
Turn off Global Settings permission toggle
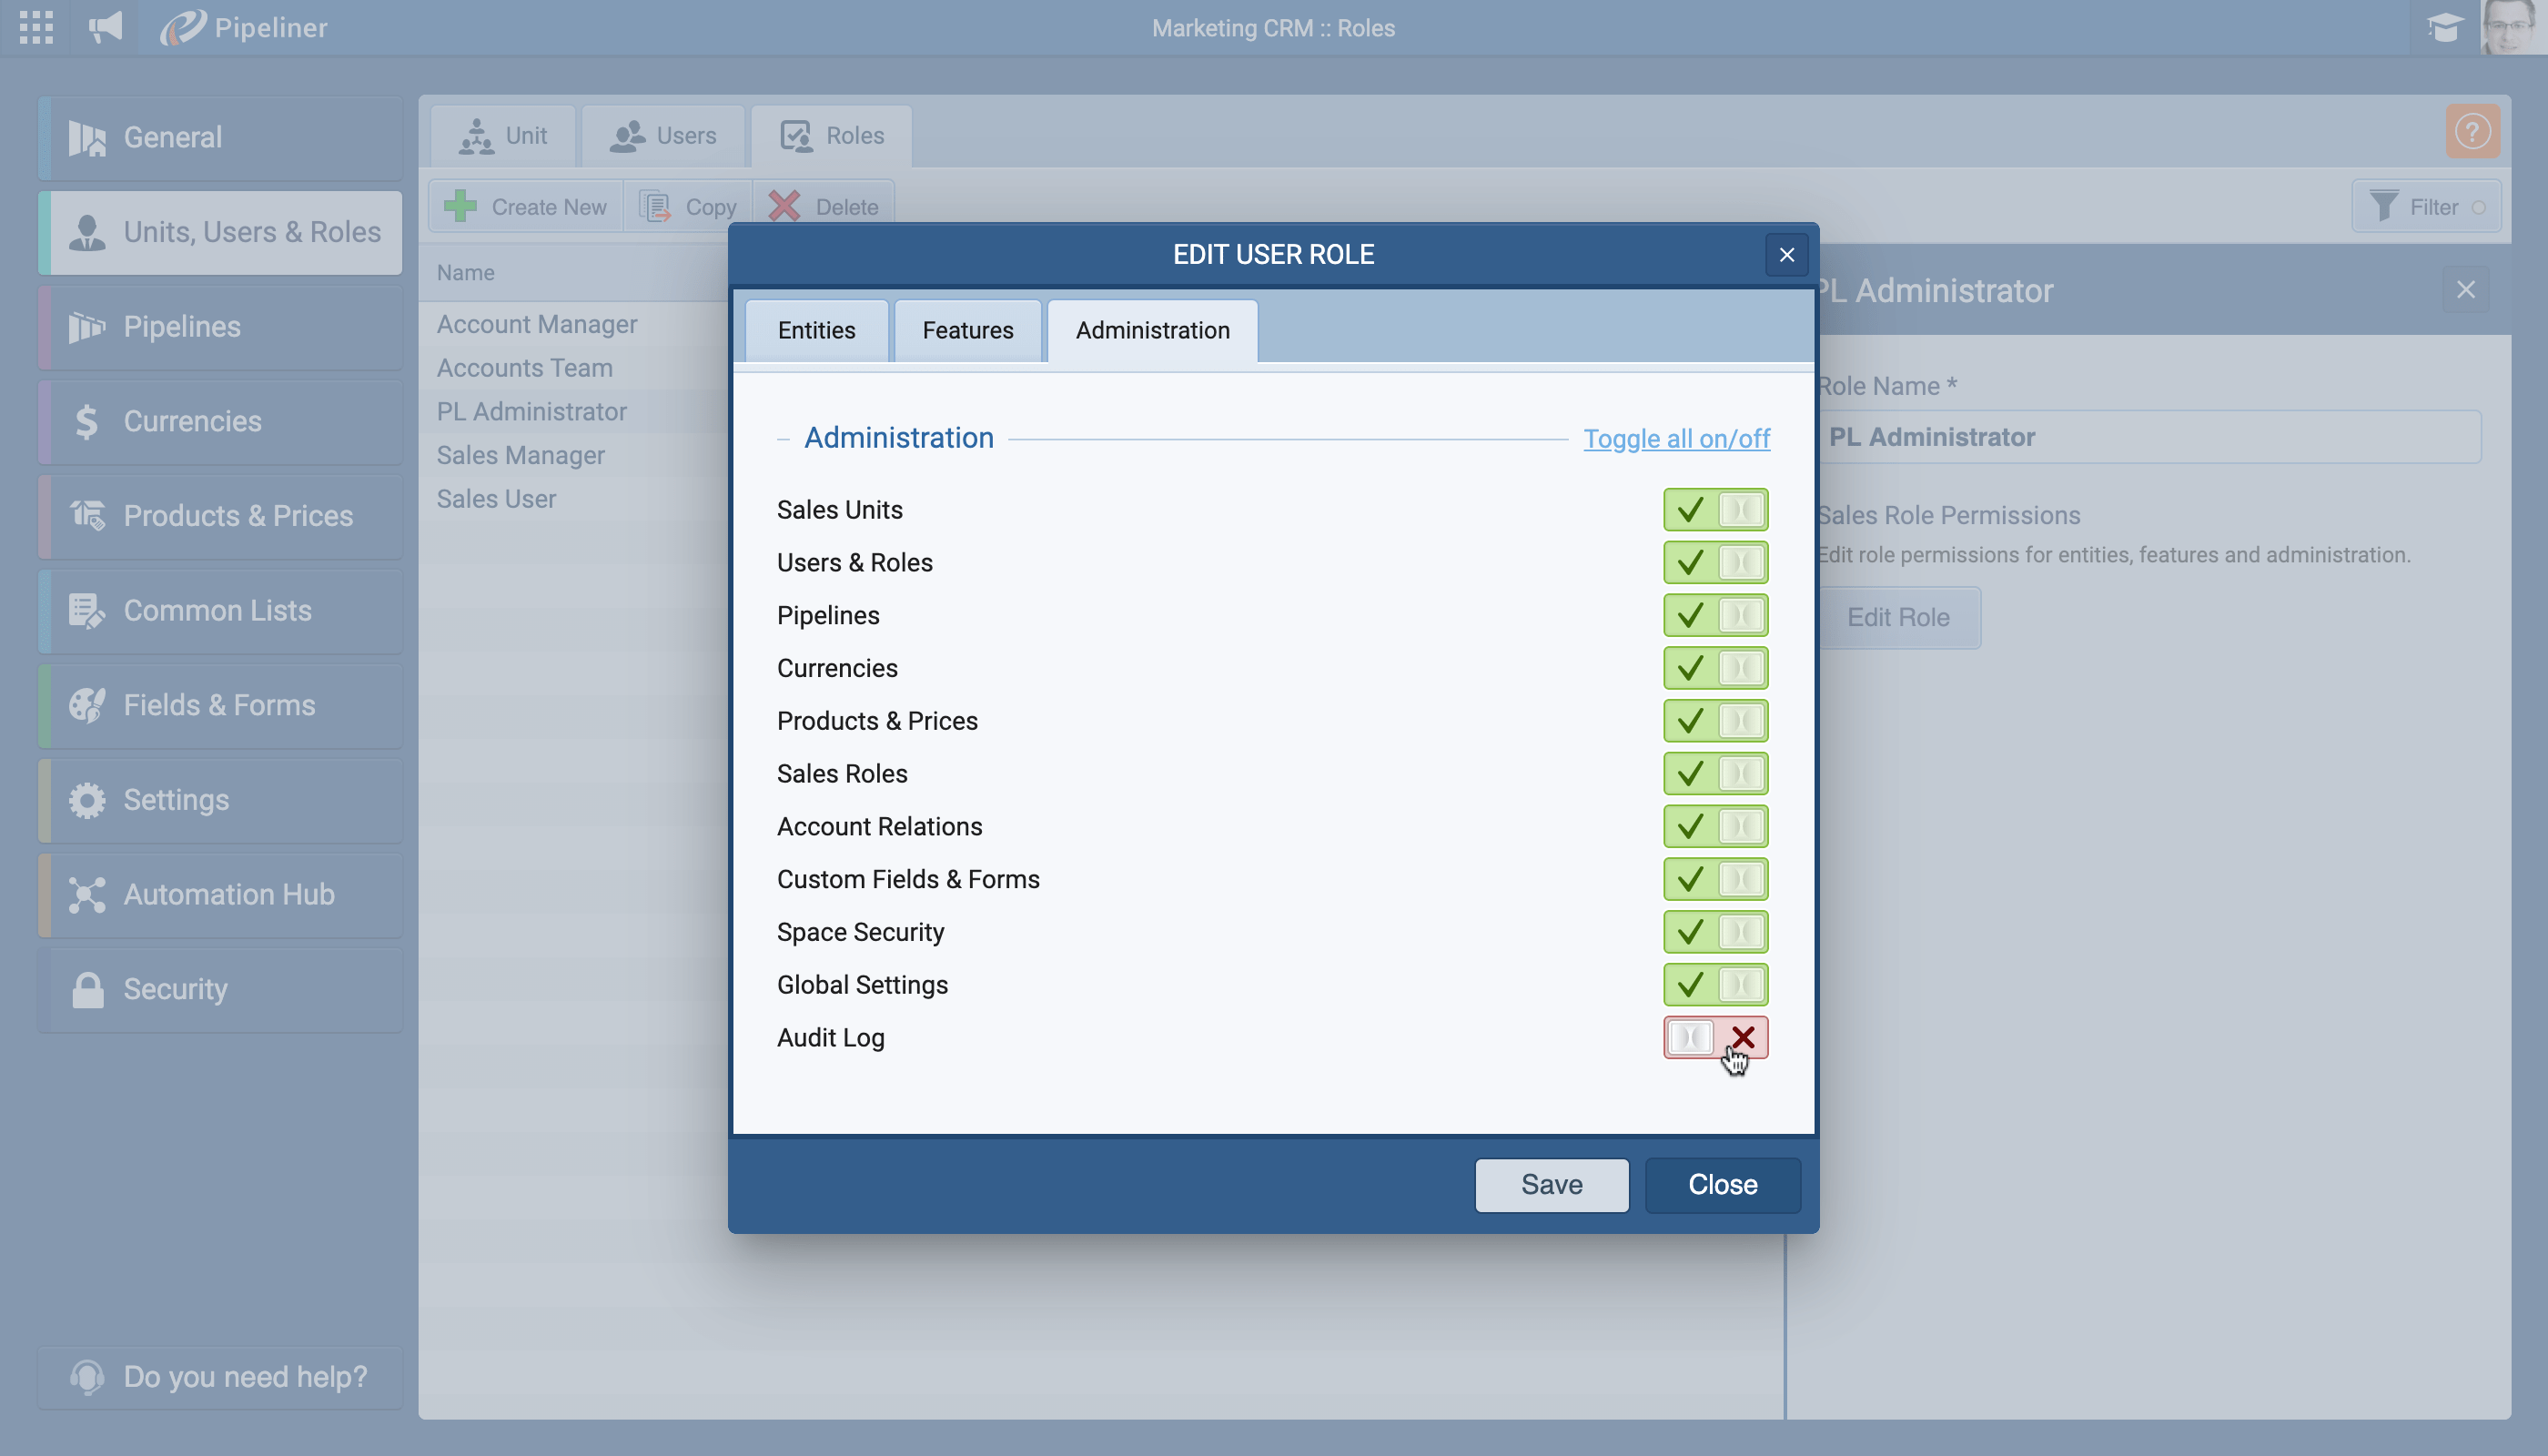[1715, 985]
